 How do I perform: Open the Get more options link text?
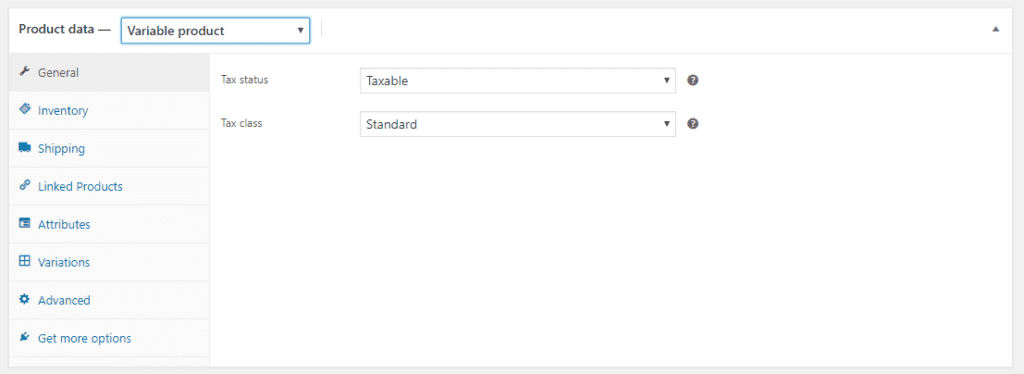tap(85, 338)
